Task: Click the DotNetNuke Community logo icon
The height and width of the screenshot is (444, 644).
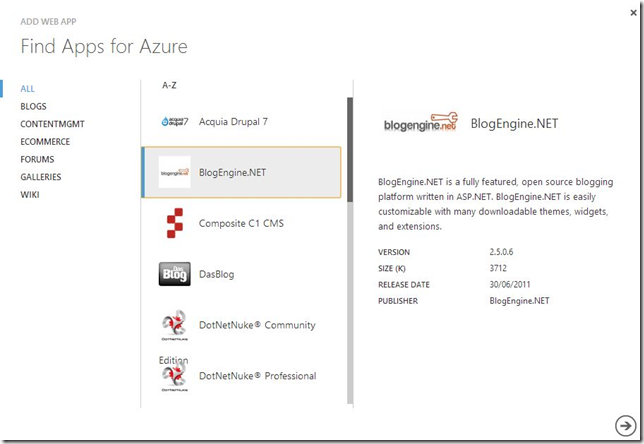Action: pos(175,325)
